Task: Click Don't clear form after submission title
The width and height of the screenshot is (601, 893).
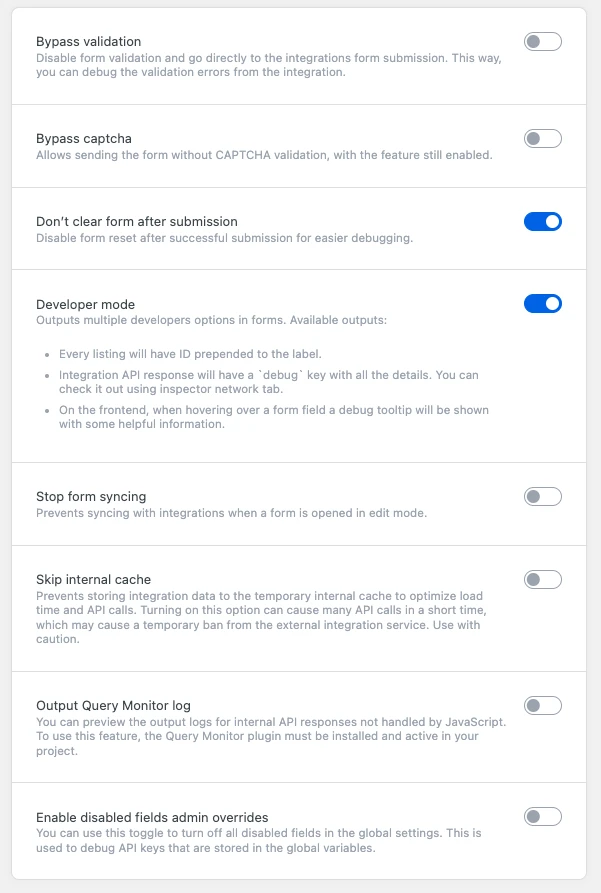Action: [x=136, y=221]
